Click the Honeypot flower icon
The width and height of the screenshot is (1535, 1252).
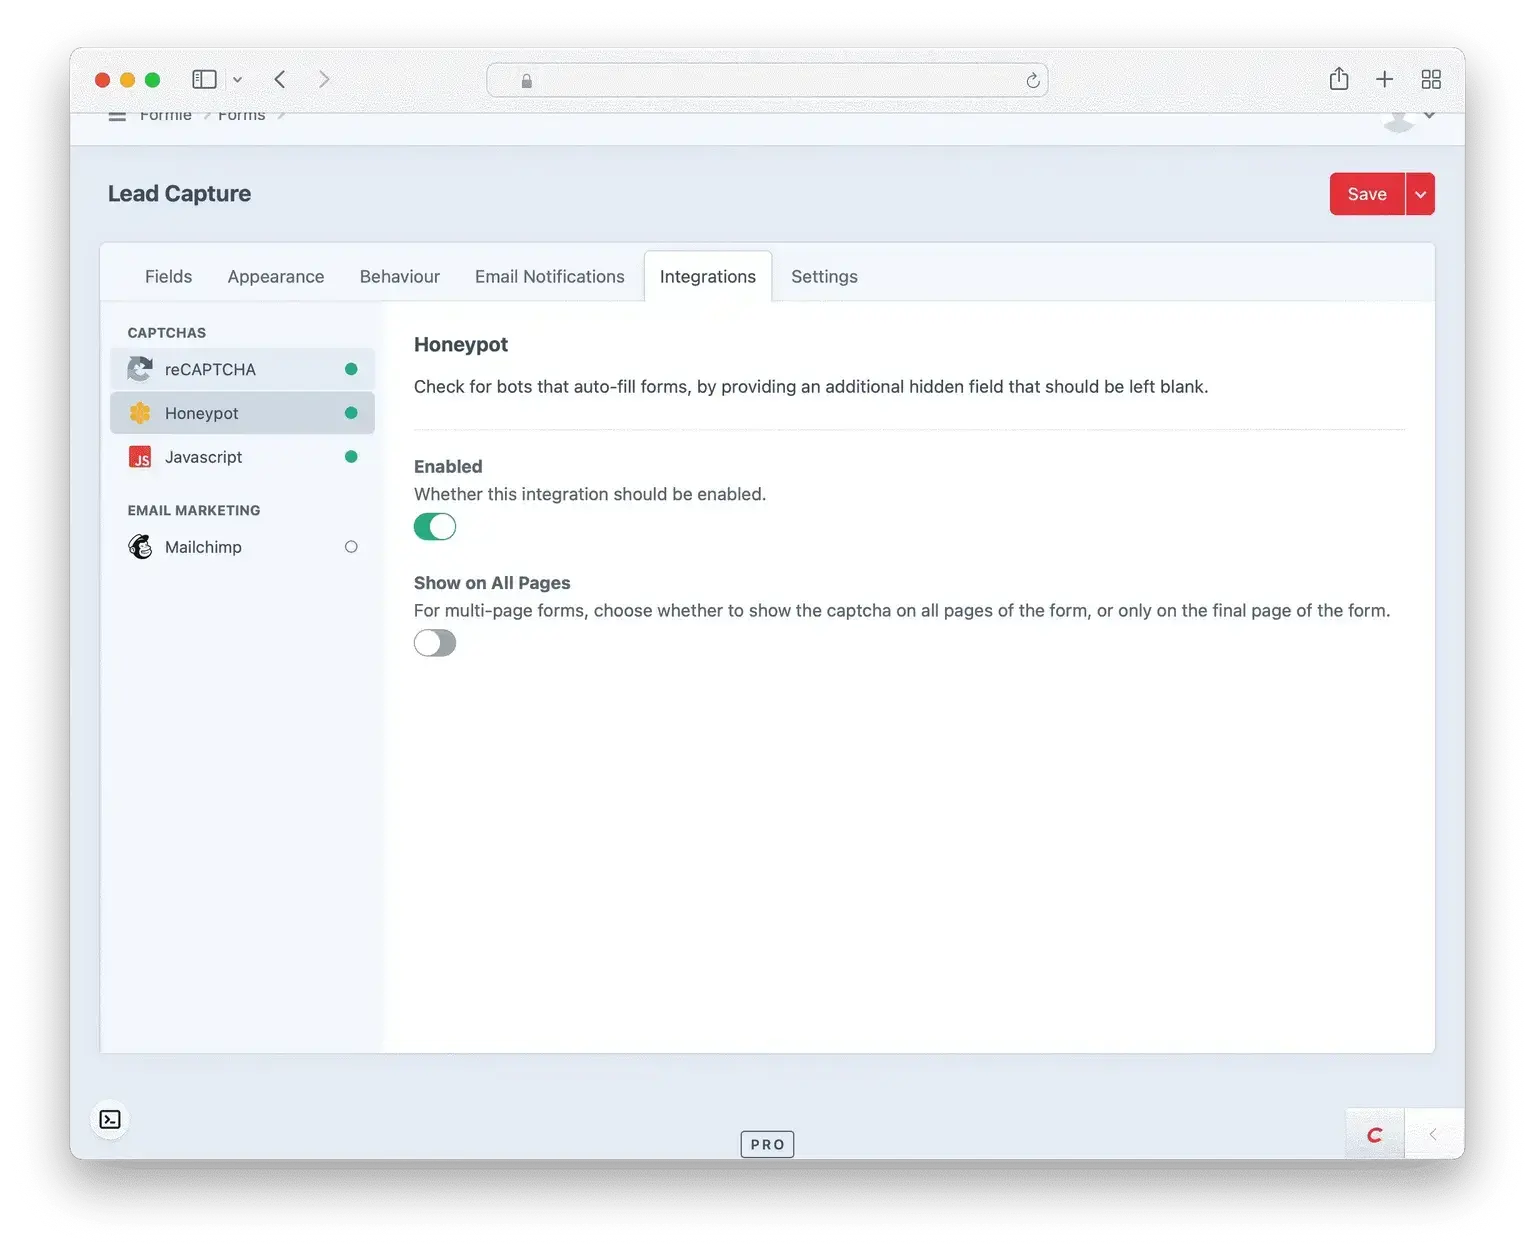(140, 412)
